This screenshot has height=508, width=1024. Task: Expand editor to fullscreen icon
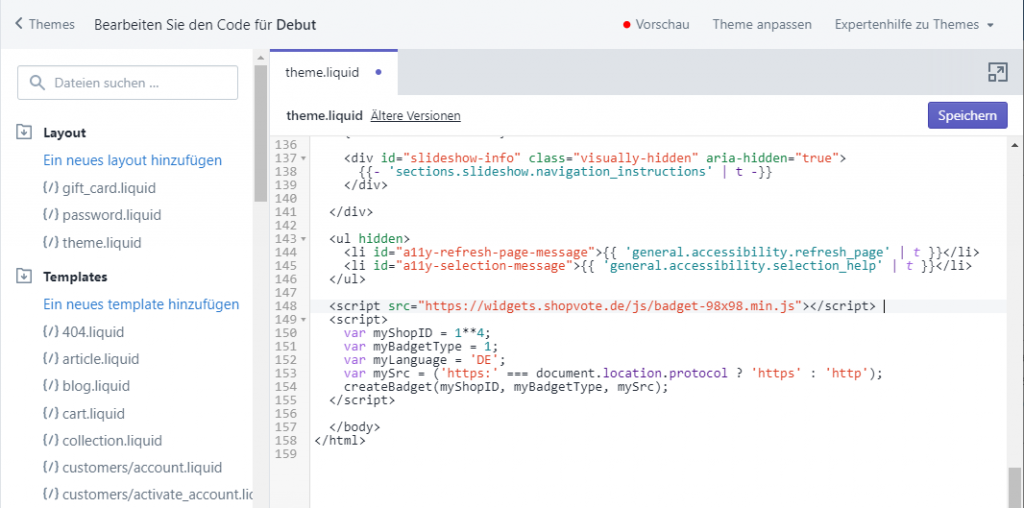click(x=997, y=72)
